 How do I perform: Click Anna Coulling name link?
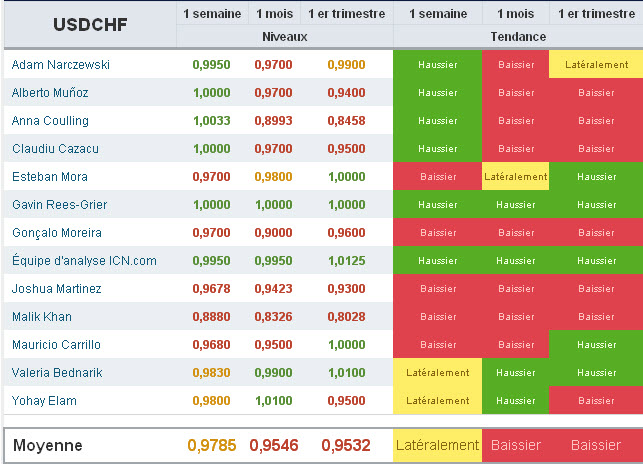pyautogui.click(x=50, y=121)
